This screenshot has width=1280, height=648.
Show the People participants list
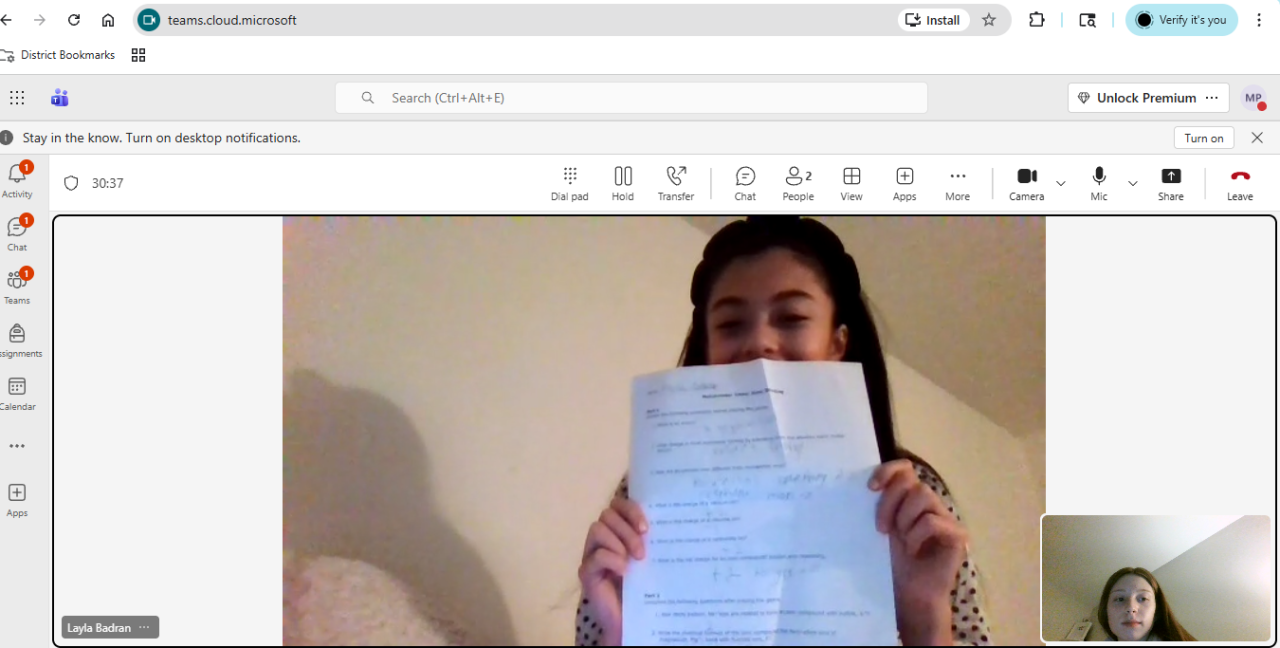798,183
